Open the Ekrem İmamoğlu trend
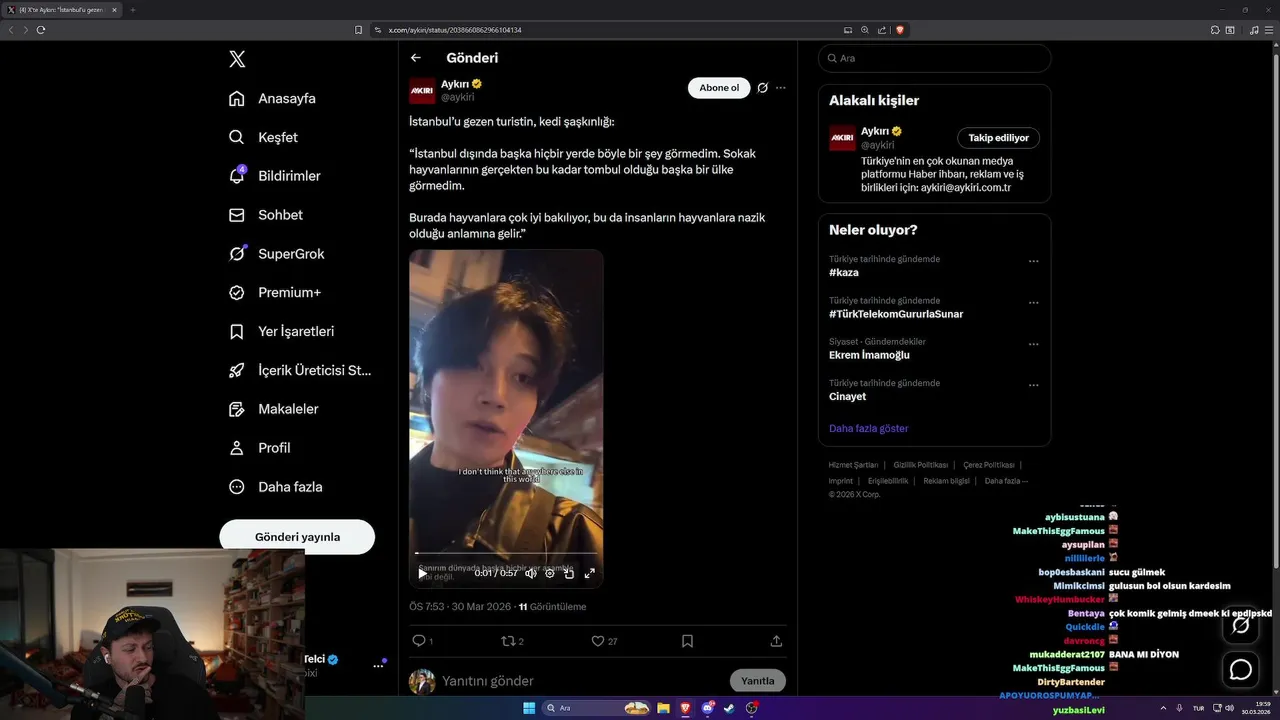Screen dimensions: 1280x720 pyautogui.click(x=869, y=355)
